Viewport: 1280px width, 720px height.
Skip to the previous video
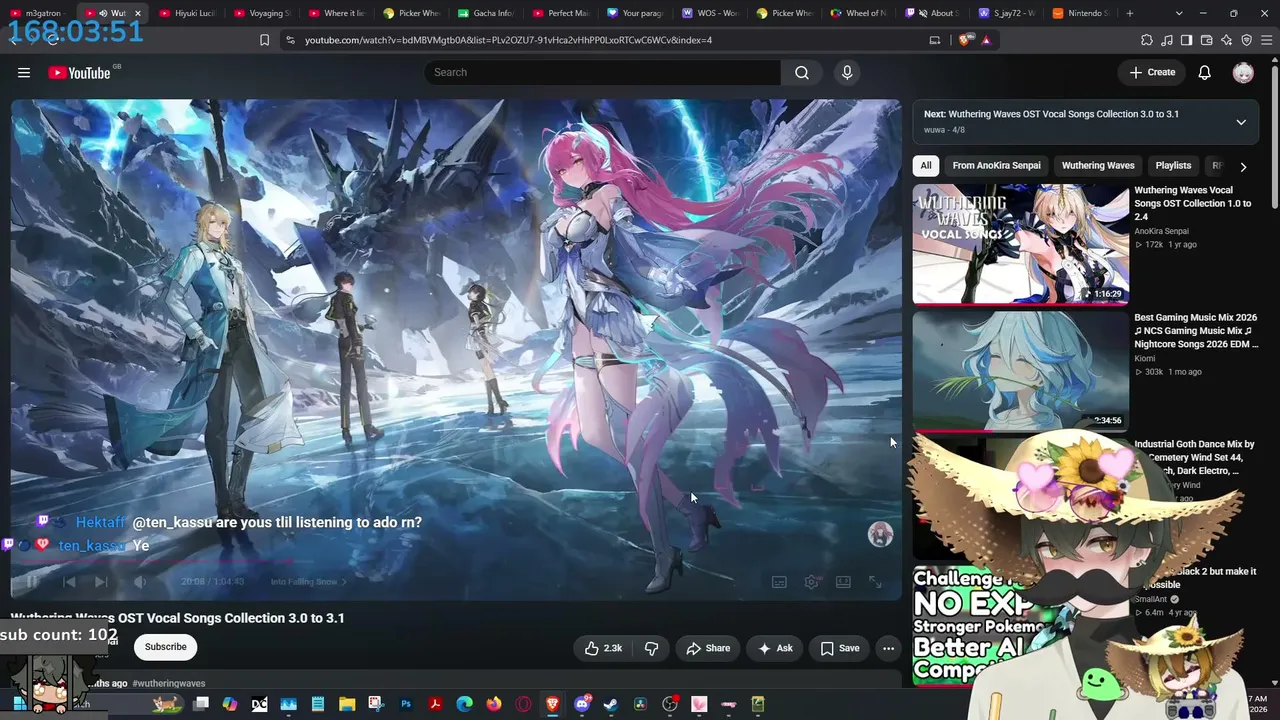[x=69, y=581]
